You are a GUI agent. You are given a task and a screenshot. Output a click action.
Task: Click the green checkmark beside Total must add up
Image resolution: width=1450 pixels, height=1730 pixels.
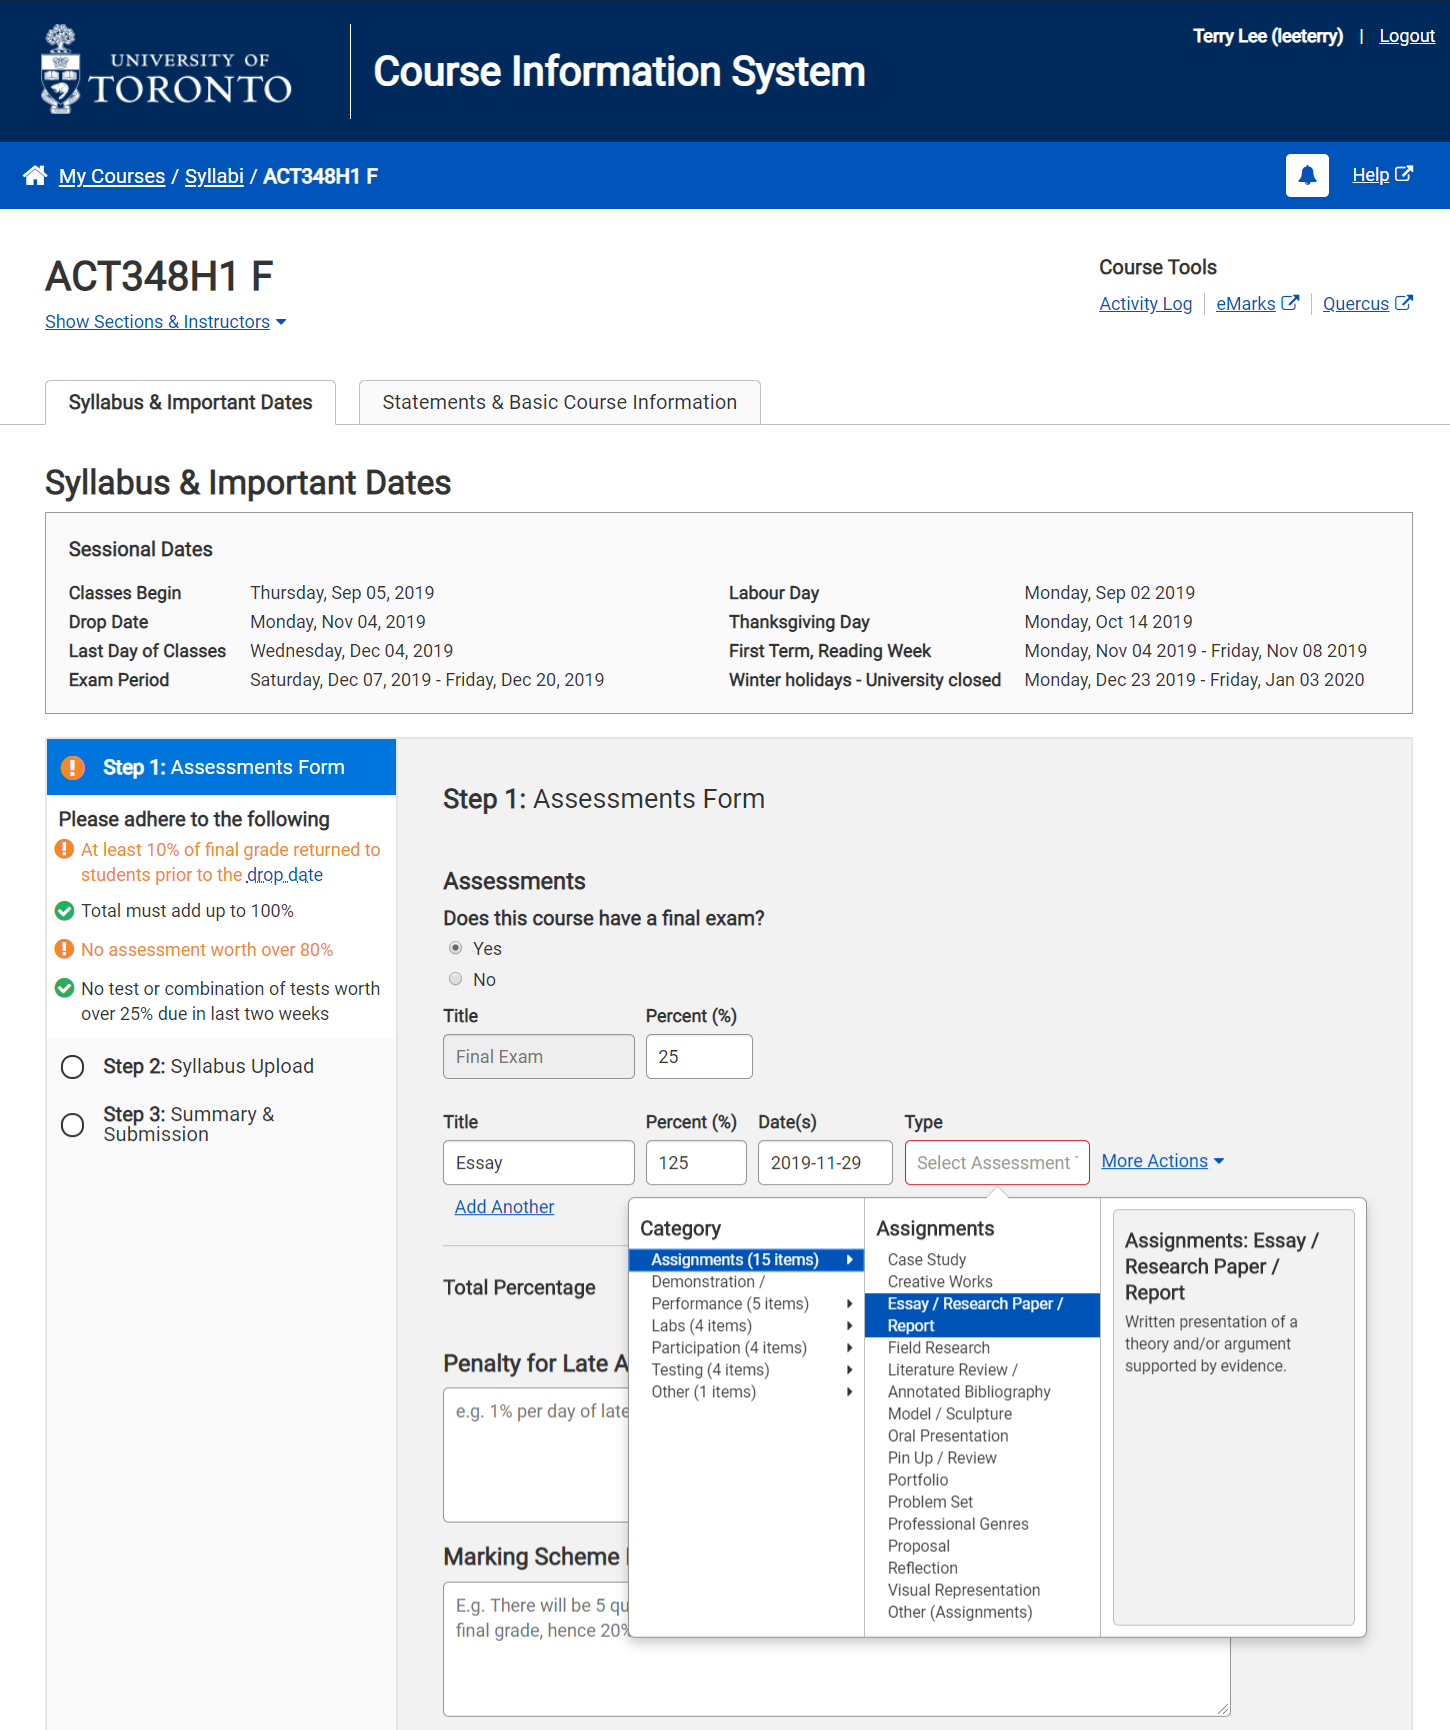click(x=64, y=911)
